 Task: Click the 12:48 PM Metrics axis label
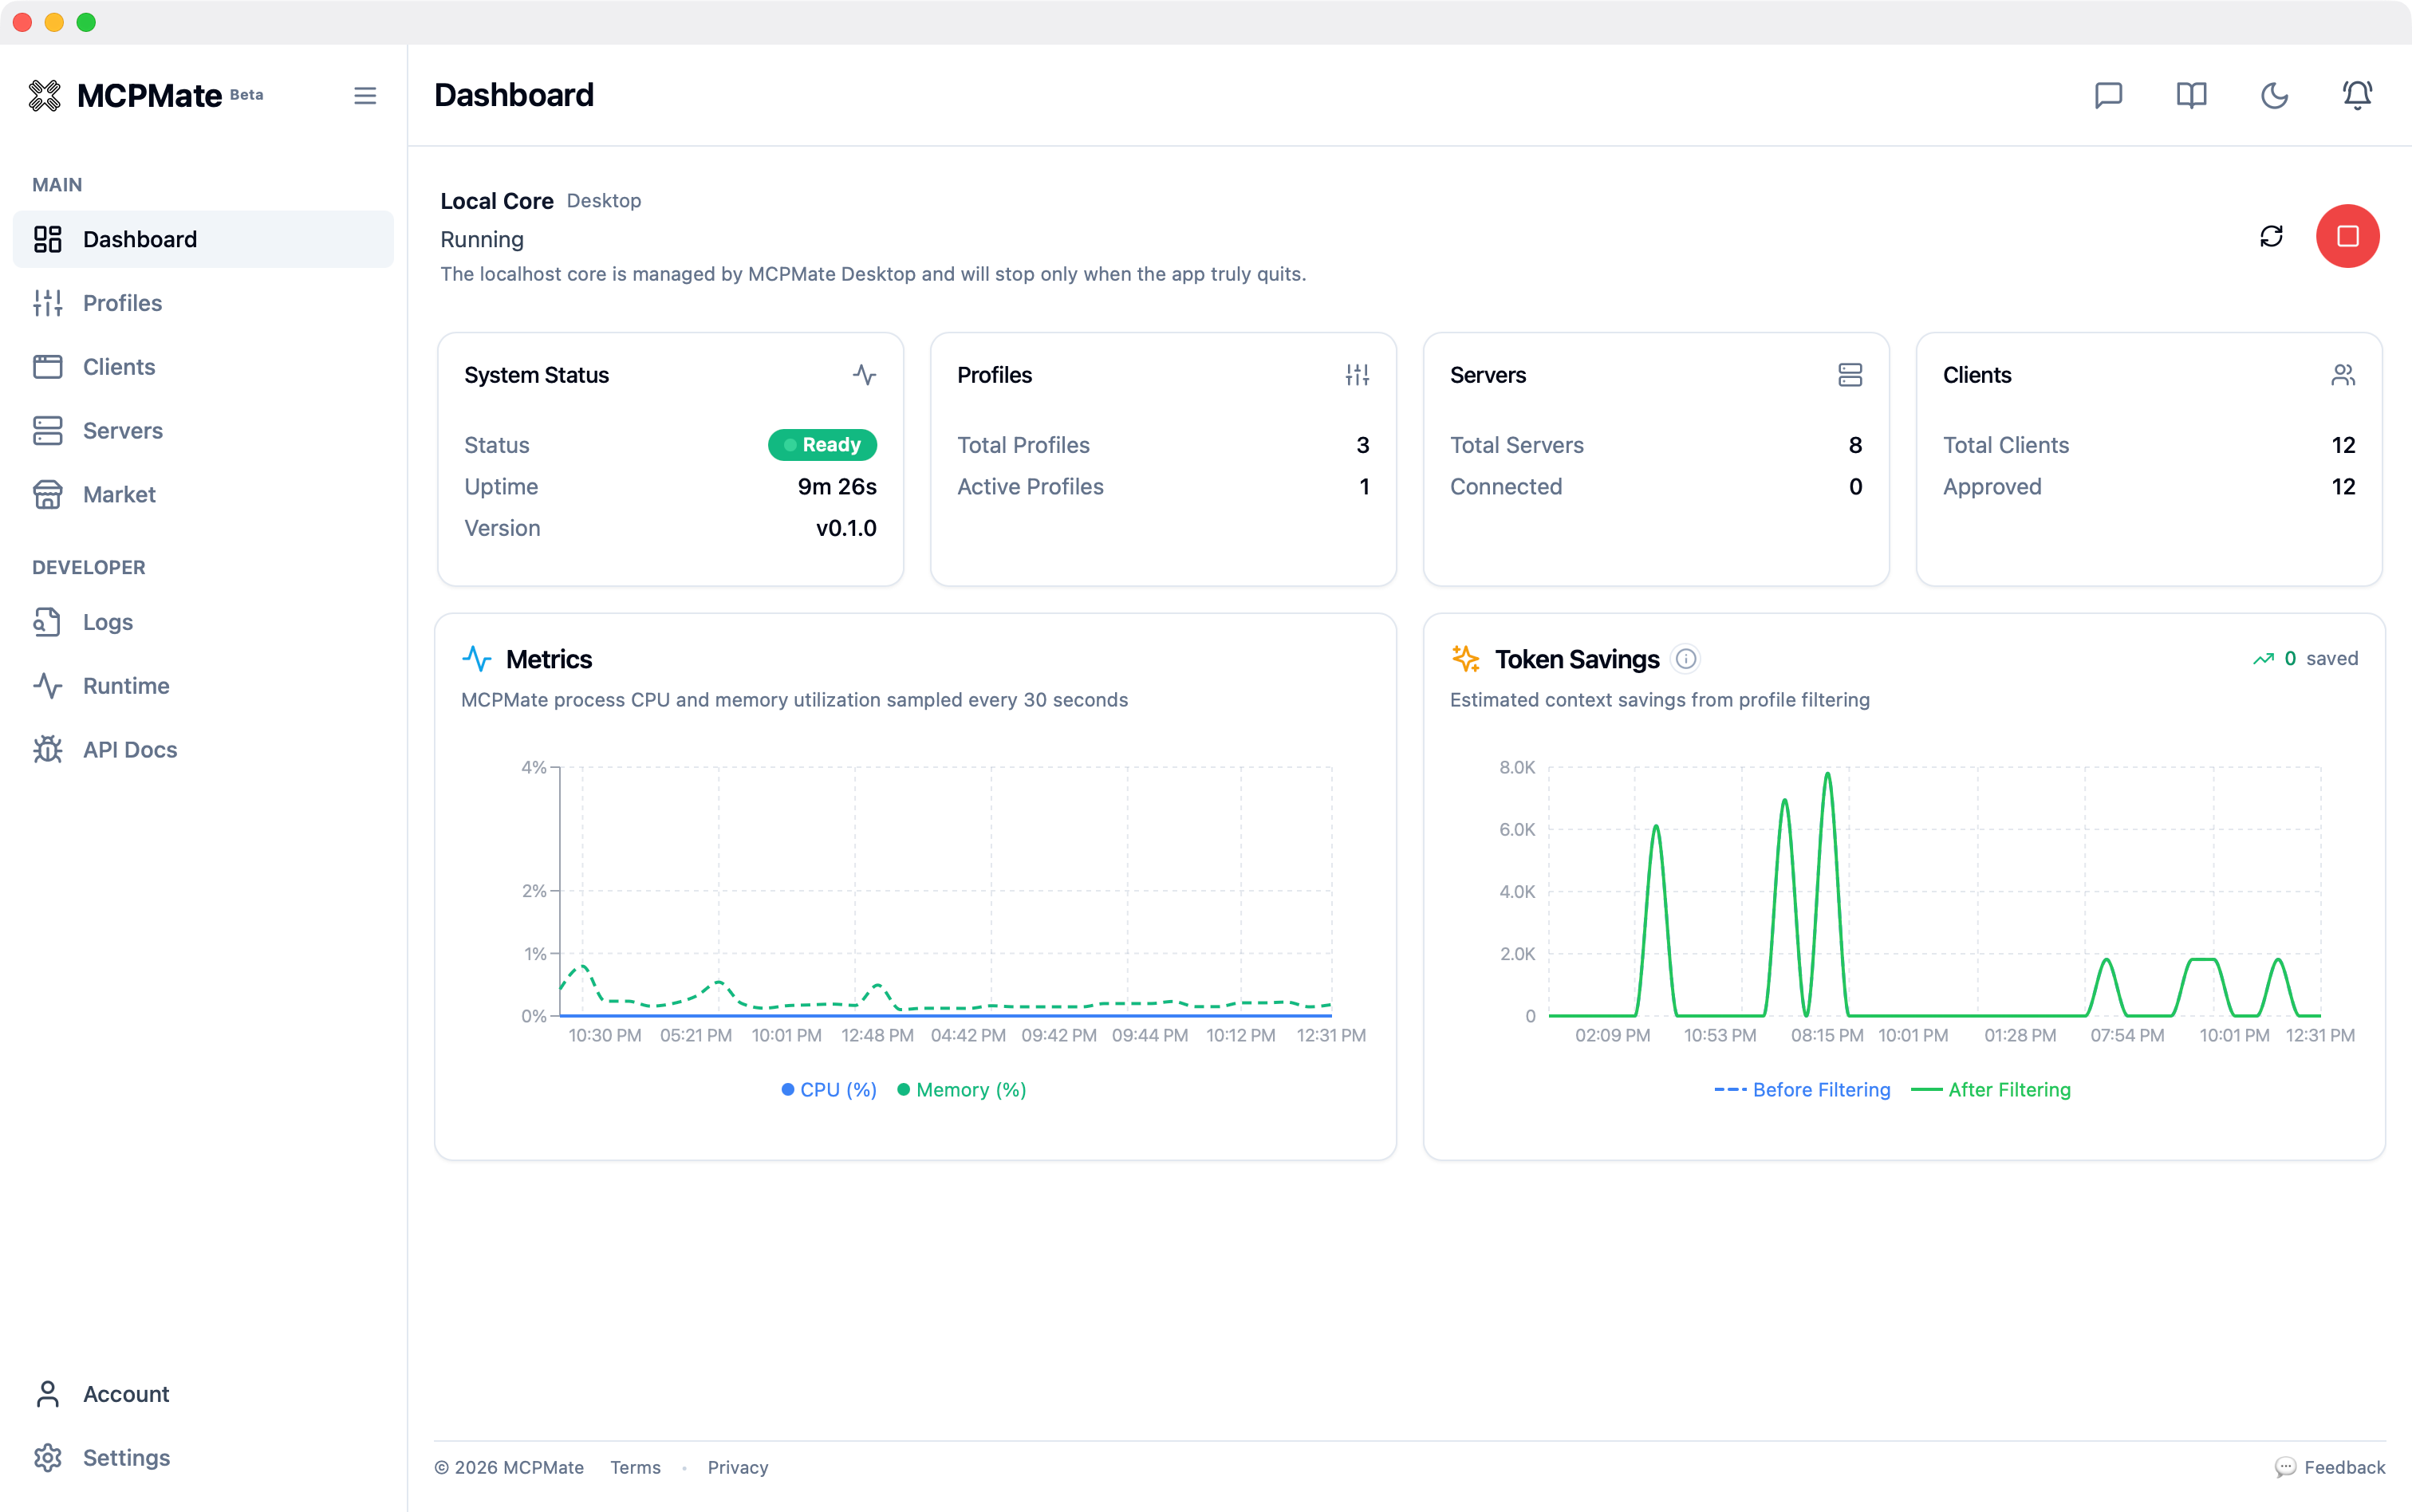pos(877,1035)
